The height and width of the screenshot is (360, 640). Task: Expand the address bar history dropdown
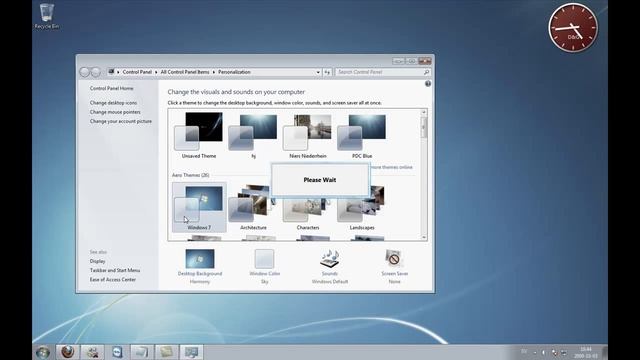pyautogui.click(x=318, y=72)
